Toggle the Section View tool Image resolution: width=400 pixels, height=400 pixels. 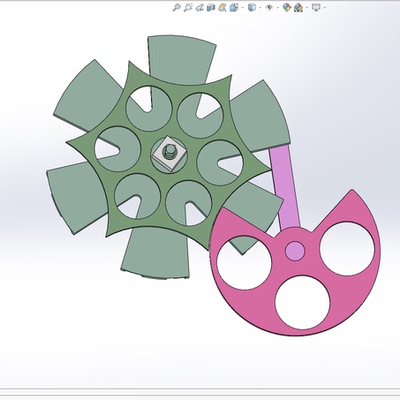(x=211, y=7)
